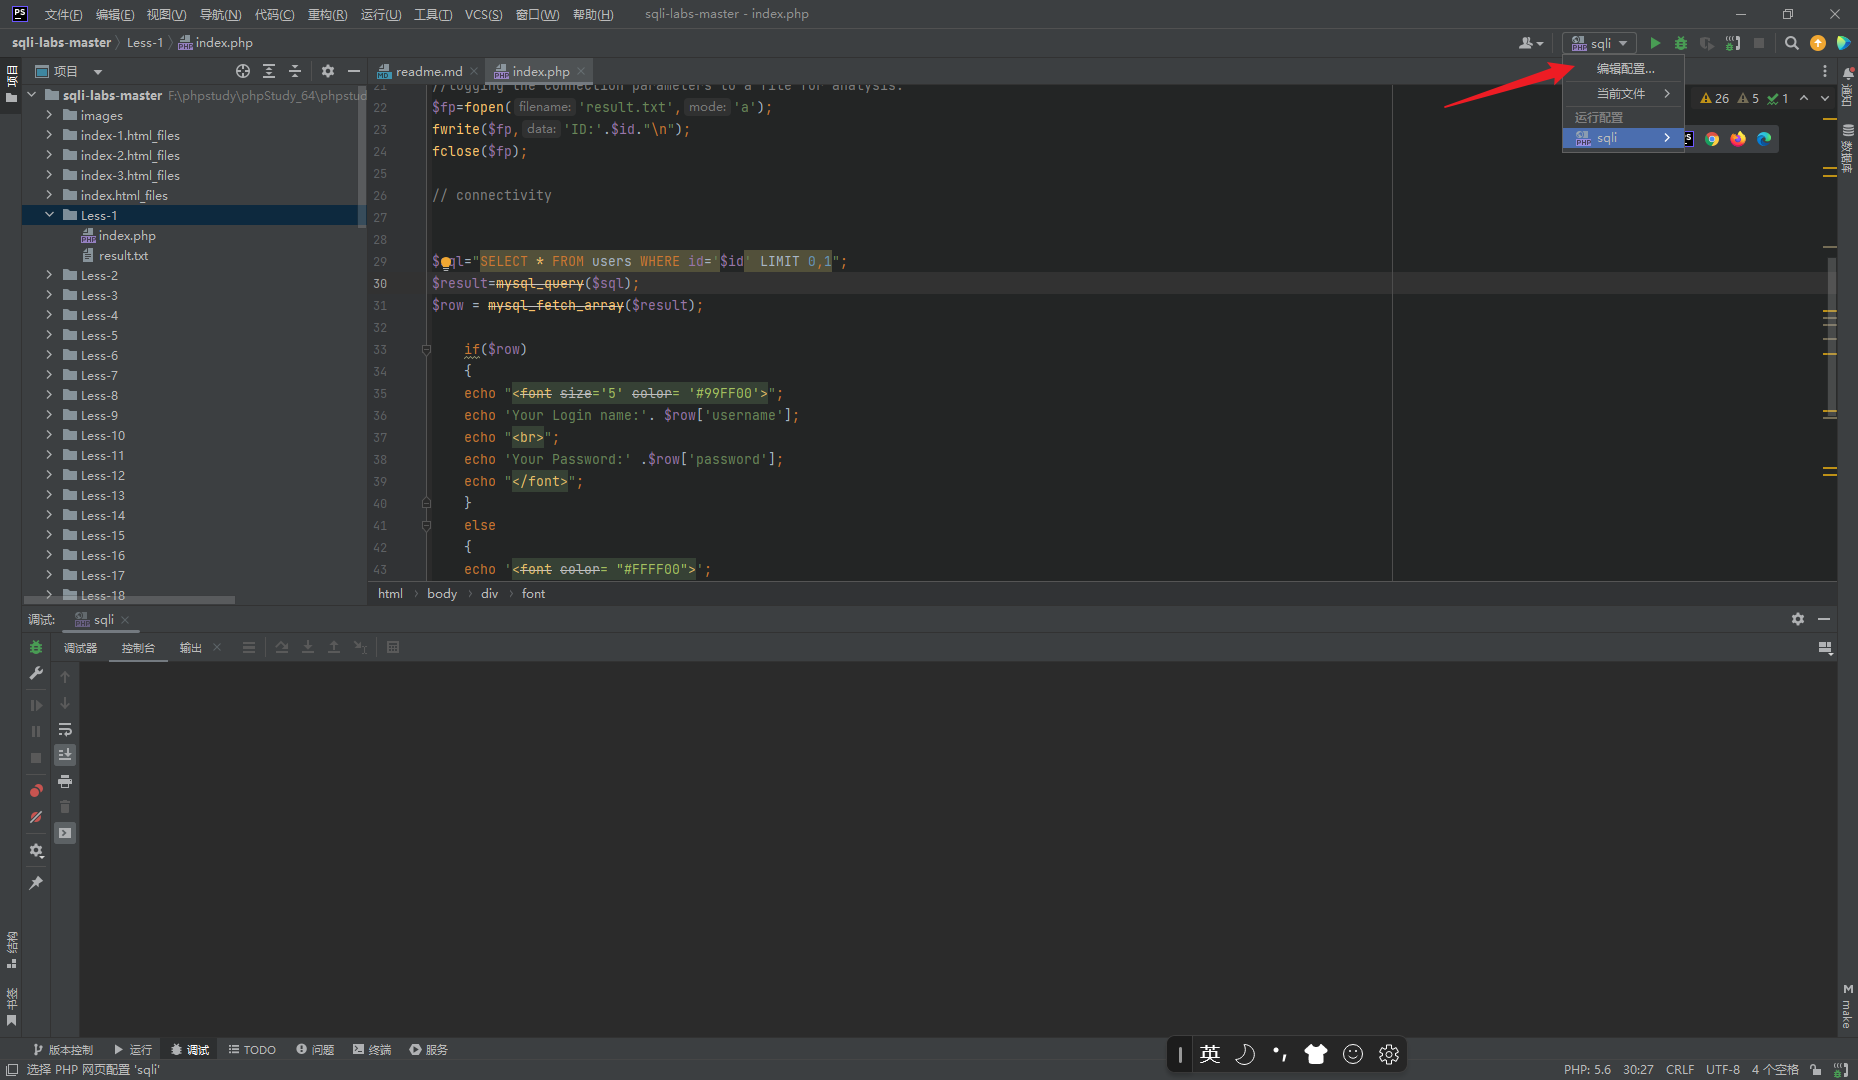1858x1080 pixels.
Task: Open search everywhere with the magnifier icon
Action: [x=1791, y=43]
